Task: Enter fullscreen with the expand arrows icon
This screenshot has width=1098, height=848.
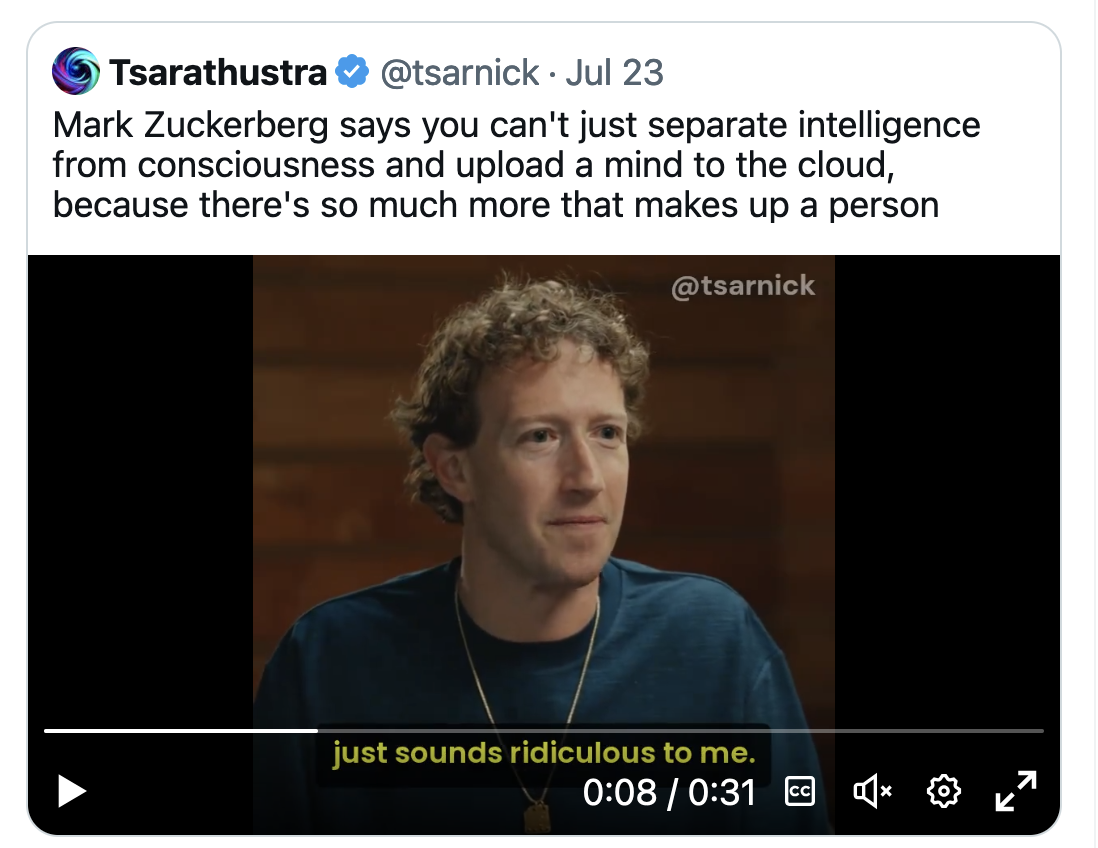Action: [x=1016, y=791]
